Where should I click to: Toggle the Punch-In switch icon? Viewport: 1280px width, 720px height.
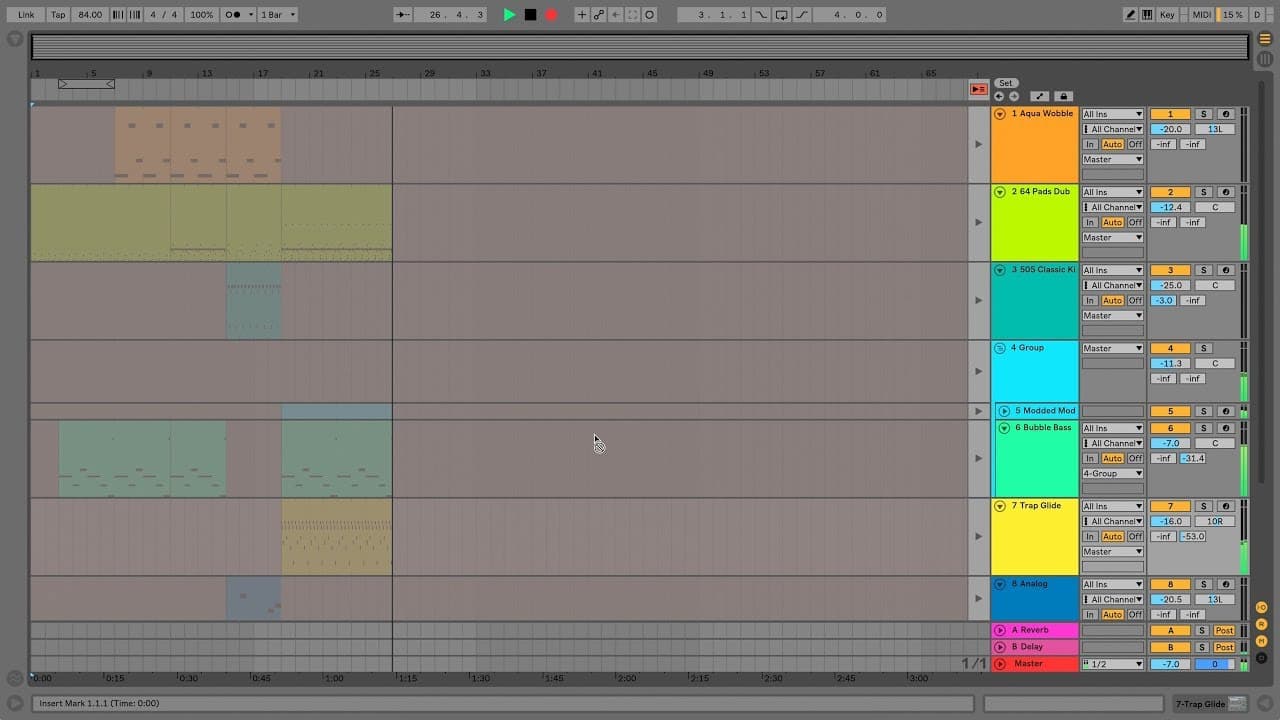point(762,15)
